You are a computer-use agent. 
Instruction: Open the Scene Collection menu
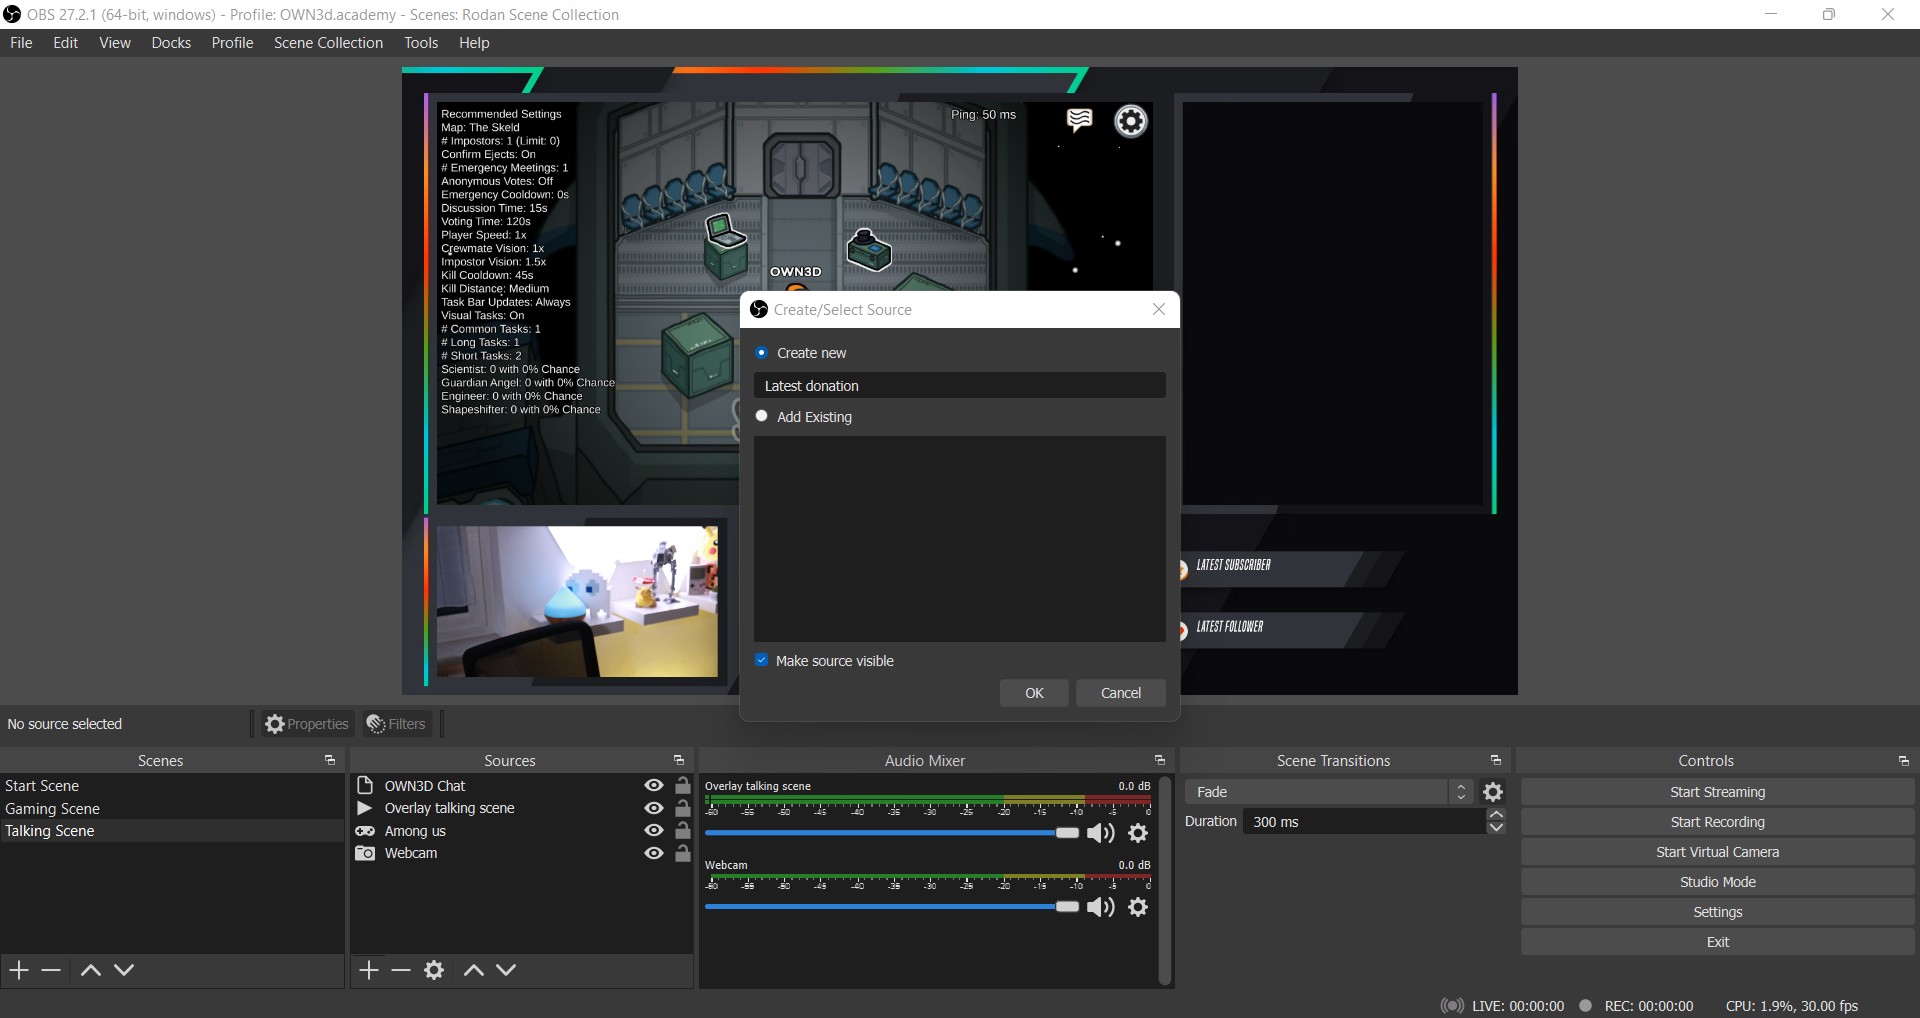(x=328, y=43)
